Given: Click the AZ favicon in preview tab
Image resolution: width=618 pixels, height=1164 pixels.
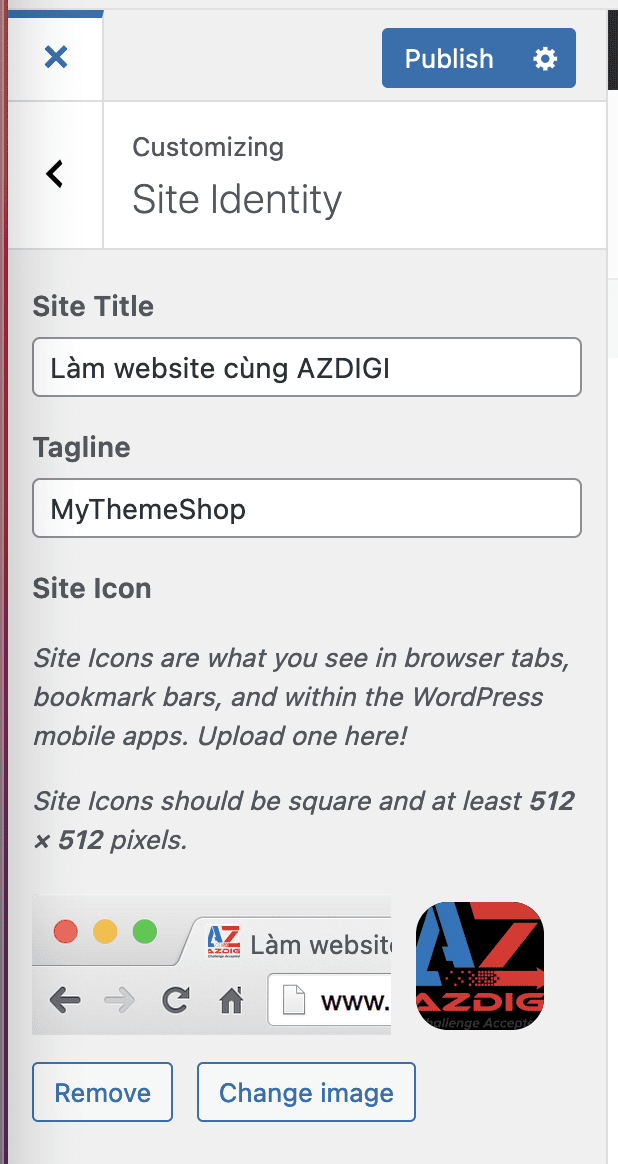Looking at the screenshot, I should [222, 942].
